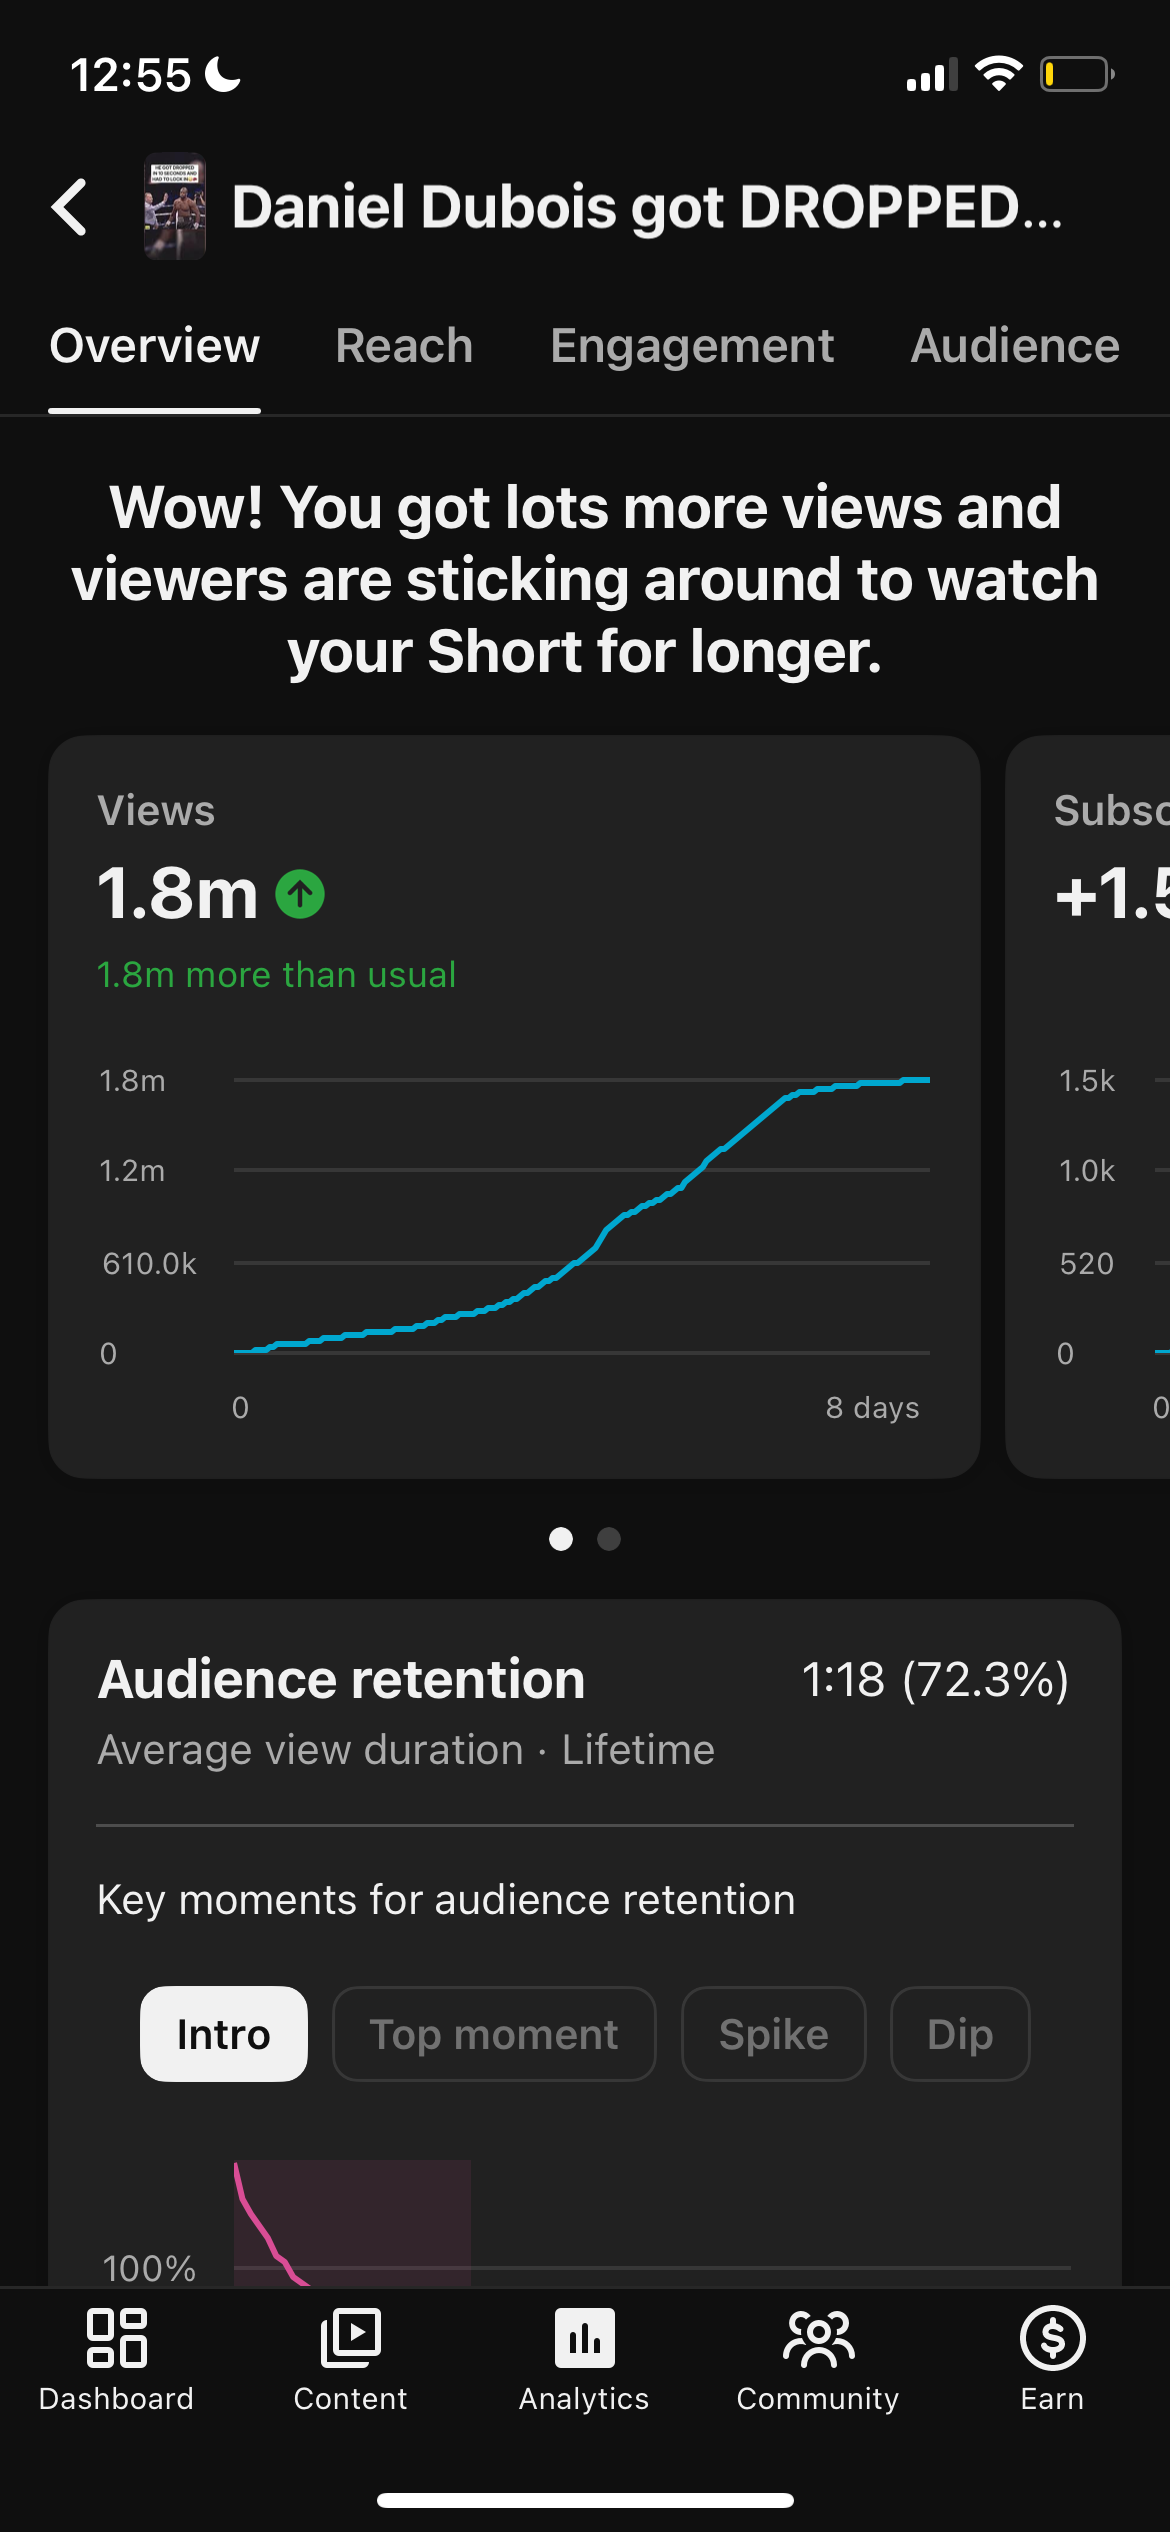
Task: Select the Dip key moment chip
Action: [960, 2034]
